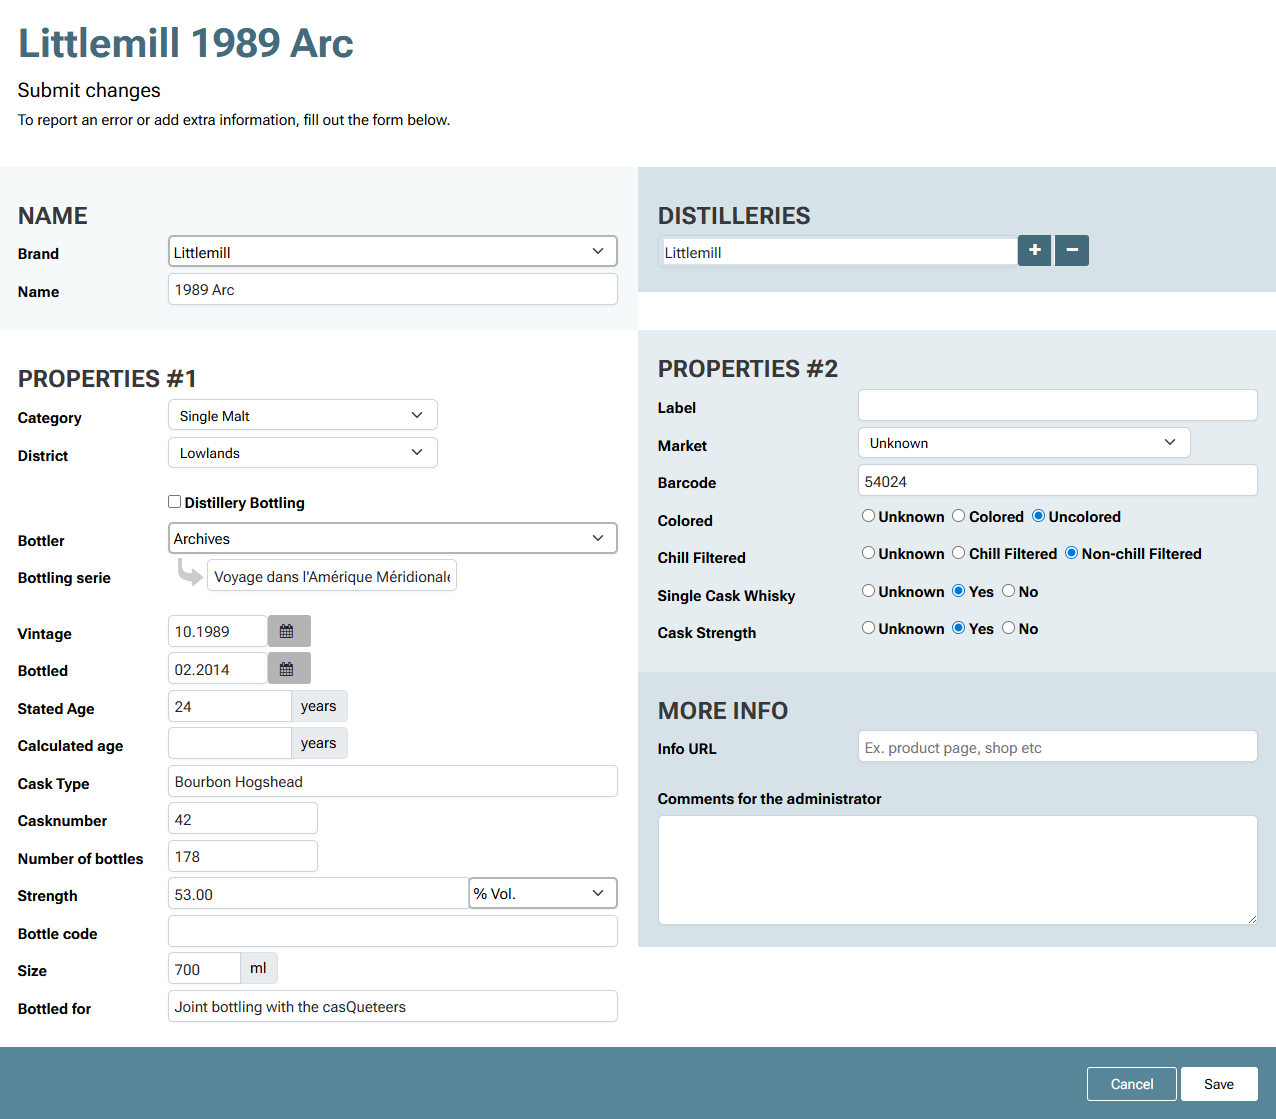
Task: Edit the Size field 700
Action: 204,968
